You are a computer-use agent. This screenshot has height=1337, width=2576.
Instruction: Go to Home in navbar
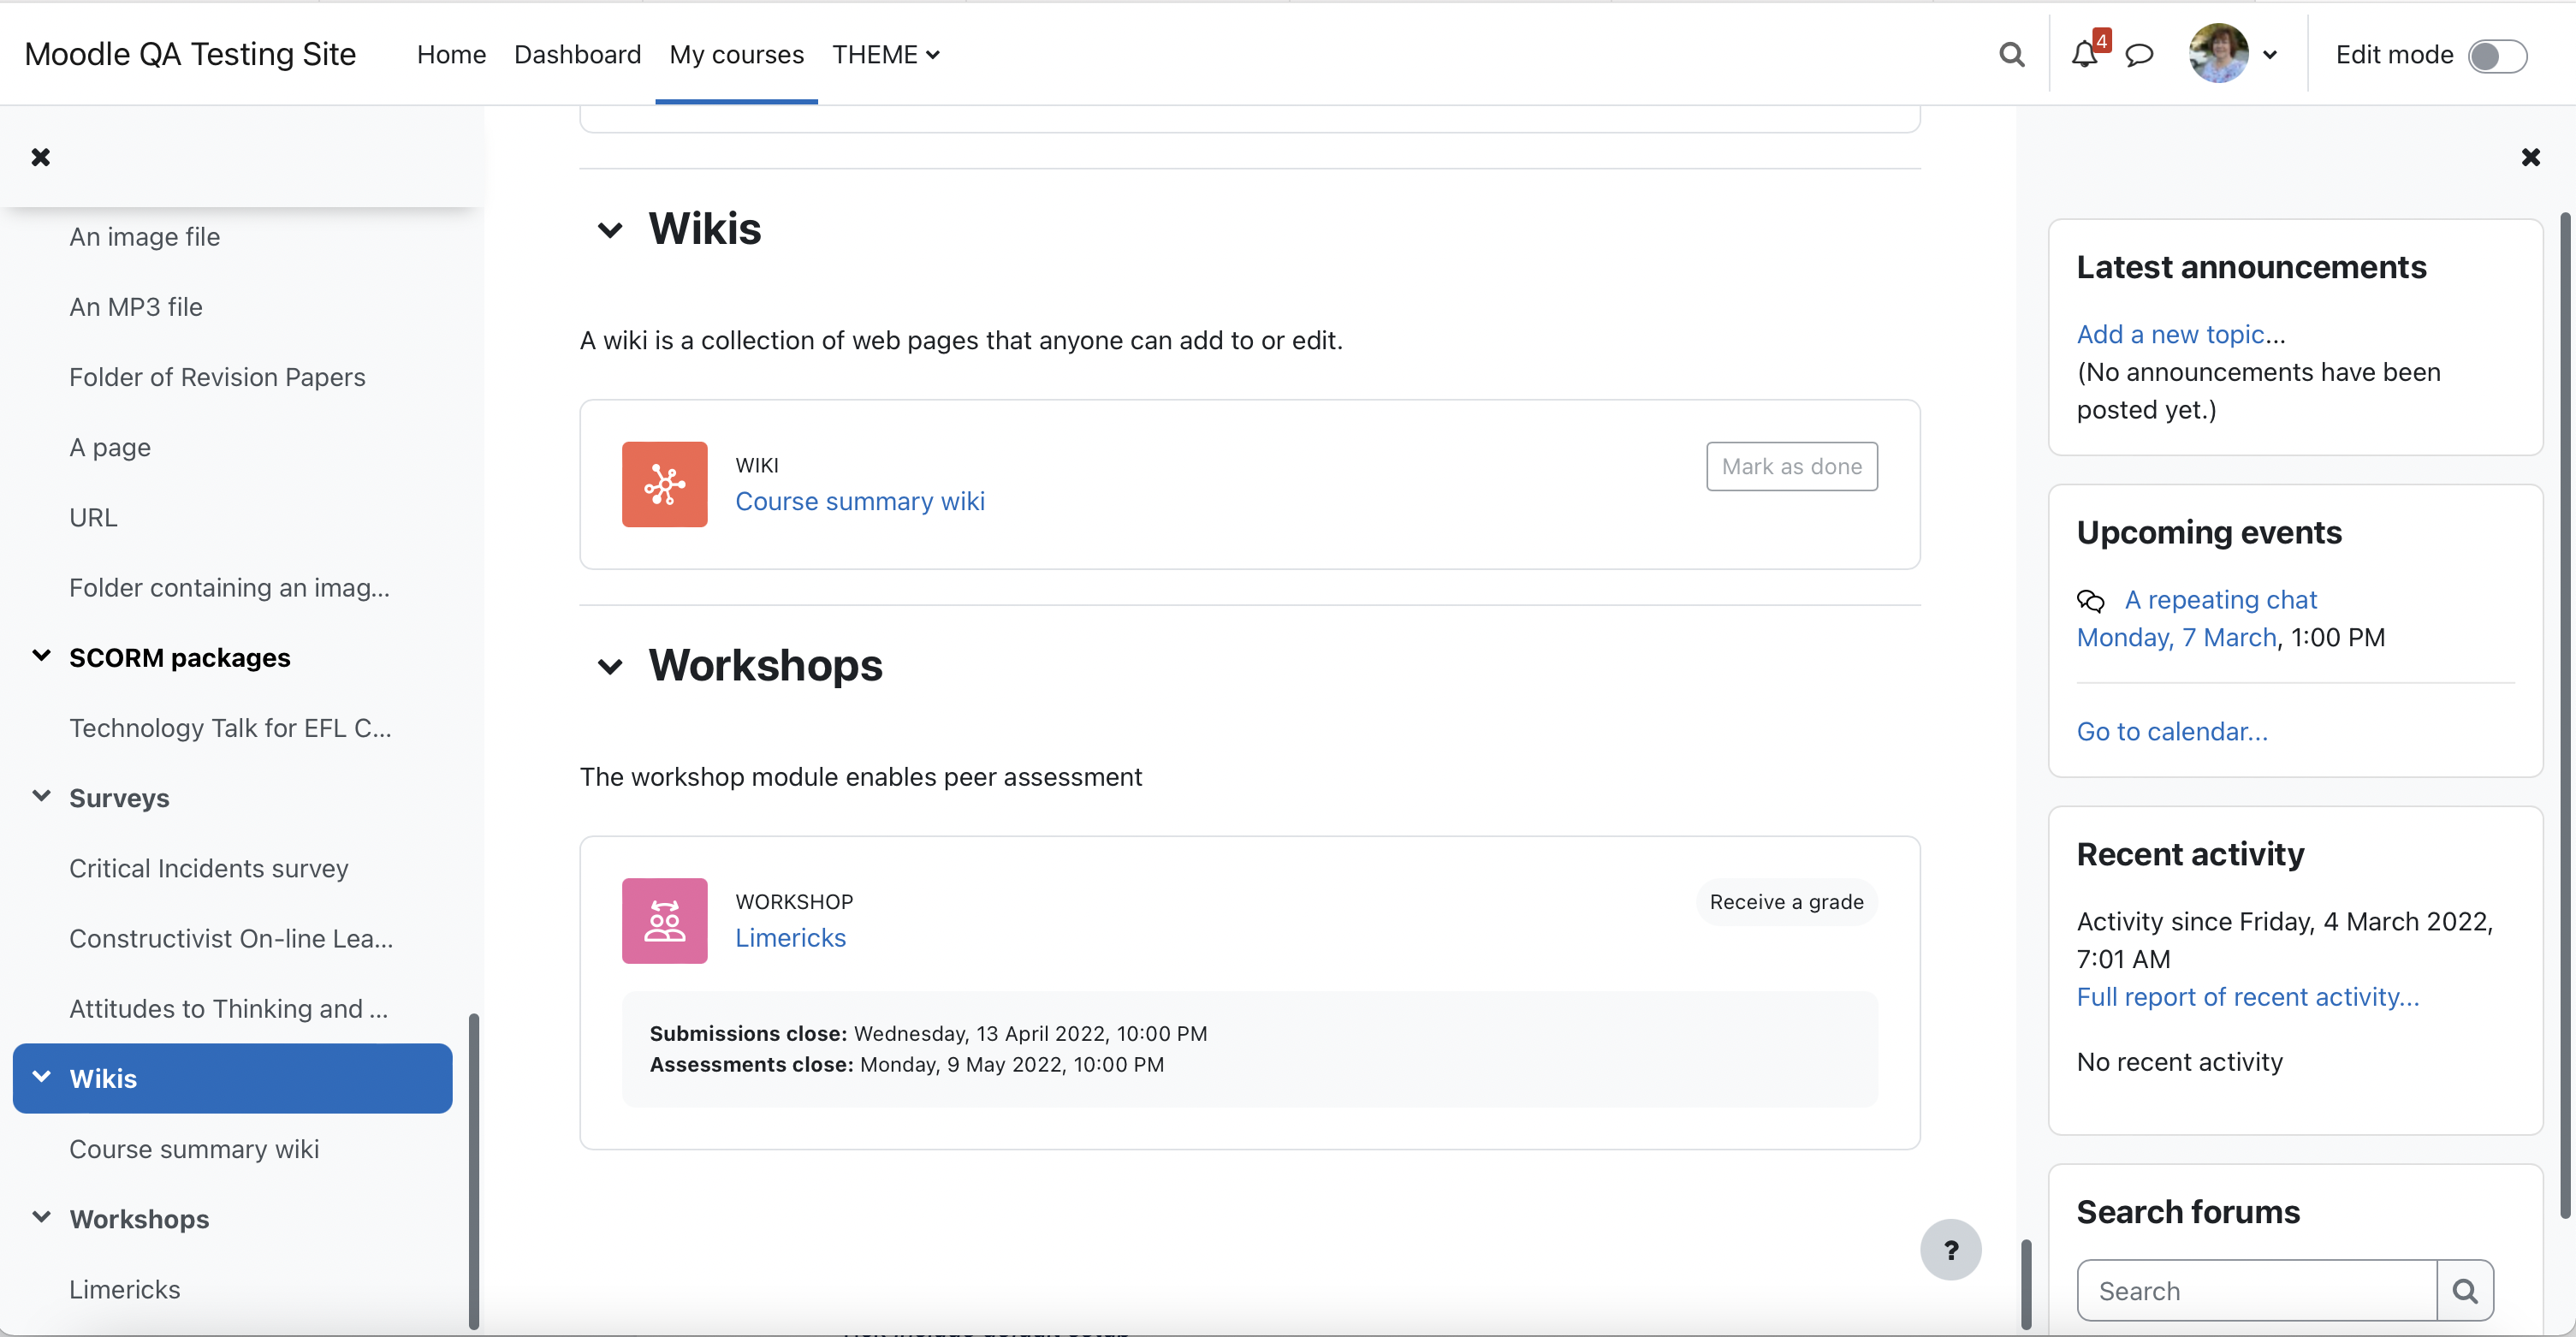pos(451,55)
